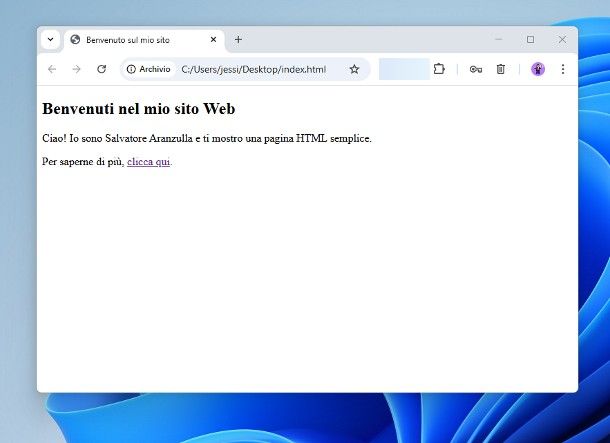Open Chrome three-dot menu
The width and height of the screenshot is (610, 443).
pos(563,69)
